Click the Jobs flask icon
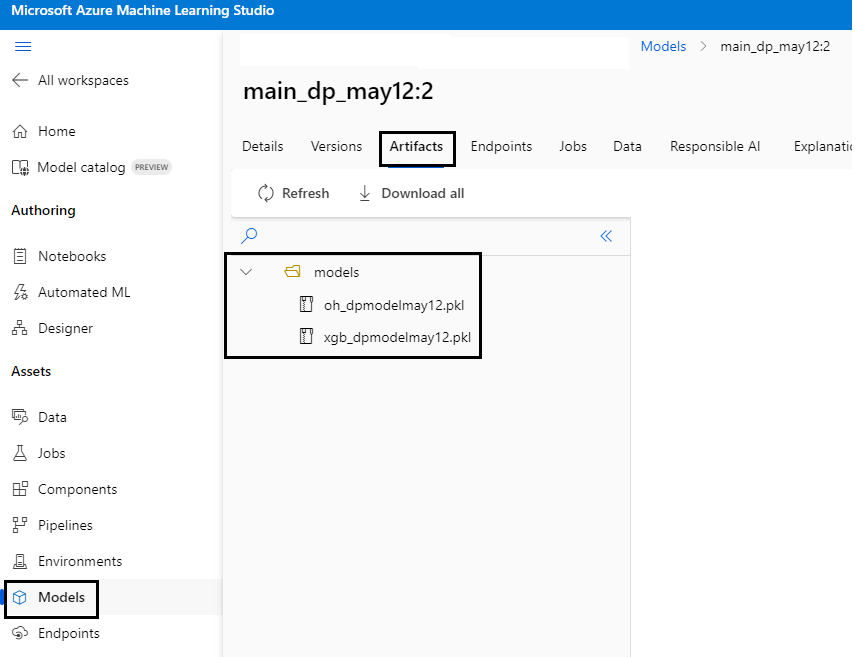857x657 pixels. pyautogui.click(x=20, y=453)
